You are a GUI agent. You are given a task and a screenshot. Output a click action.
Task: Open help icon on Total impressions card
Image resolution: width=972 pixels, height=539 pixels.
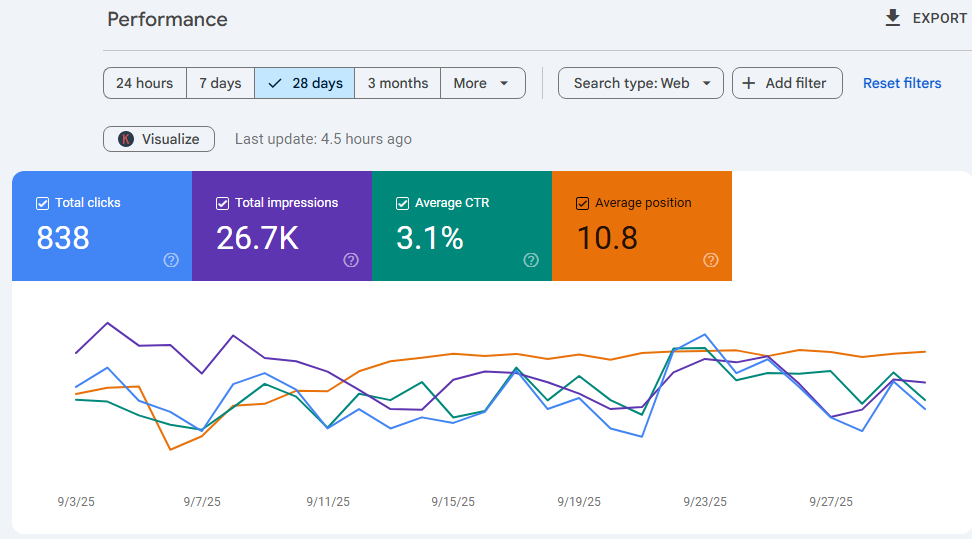[x=351, y=260]
